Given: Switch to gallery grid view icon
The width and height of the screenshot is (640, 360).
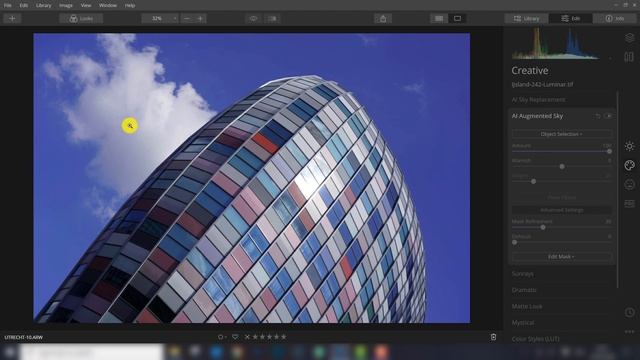Looking at the screenshot, I should click(x=439, y=18).
